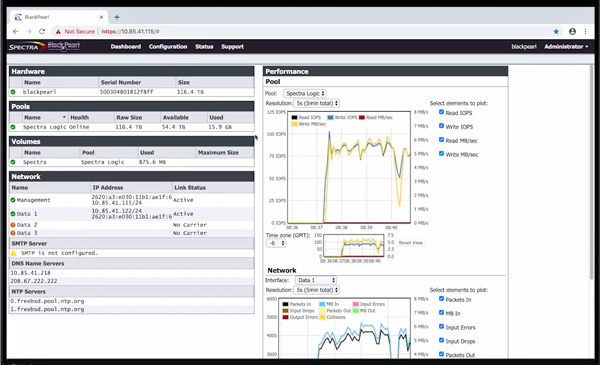This screenshot has width=600, height=365.
Task: Change Pool chart Resolution dropdown
Action: click(316, 103)
